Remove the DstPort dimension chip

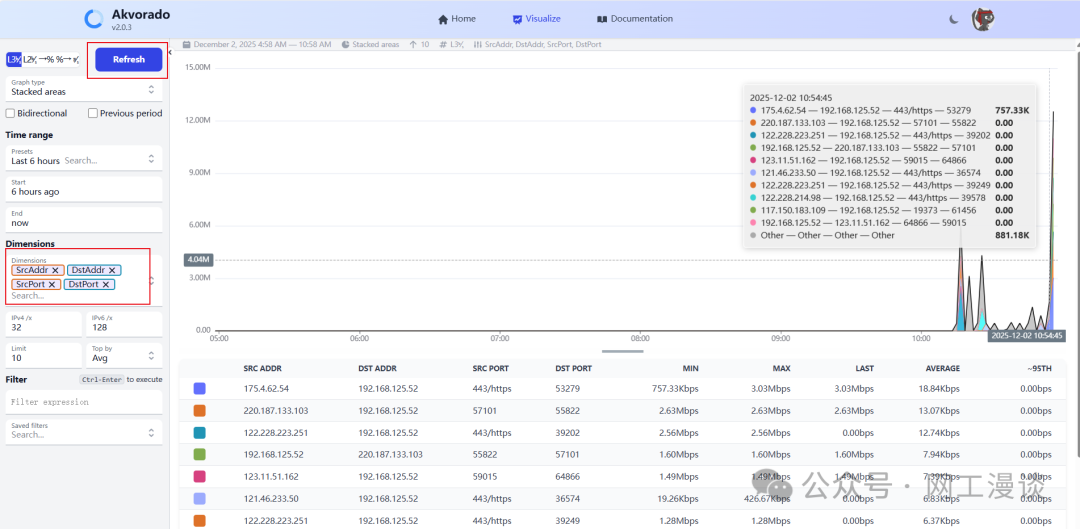coord(106,284)
